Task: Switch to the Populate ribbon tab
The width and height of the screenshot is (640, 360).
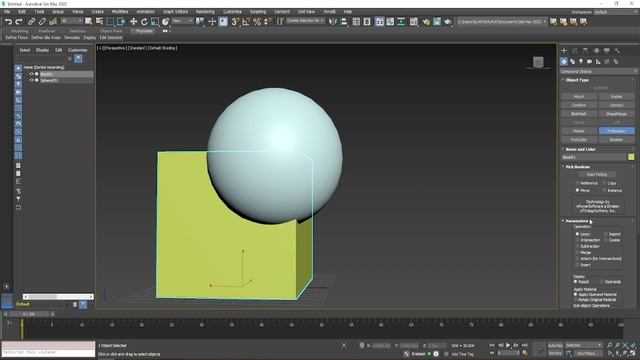Action: (x=144, y=31)
